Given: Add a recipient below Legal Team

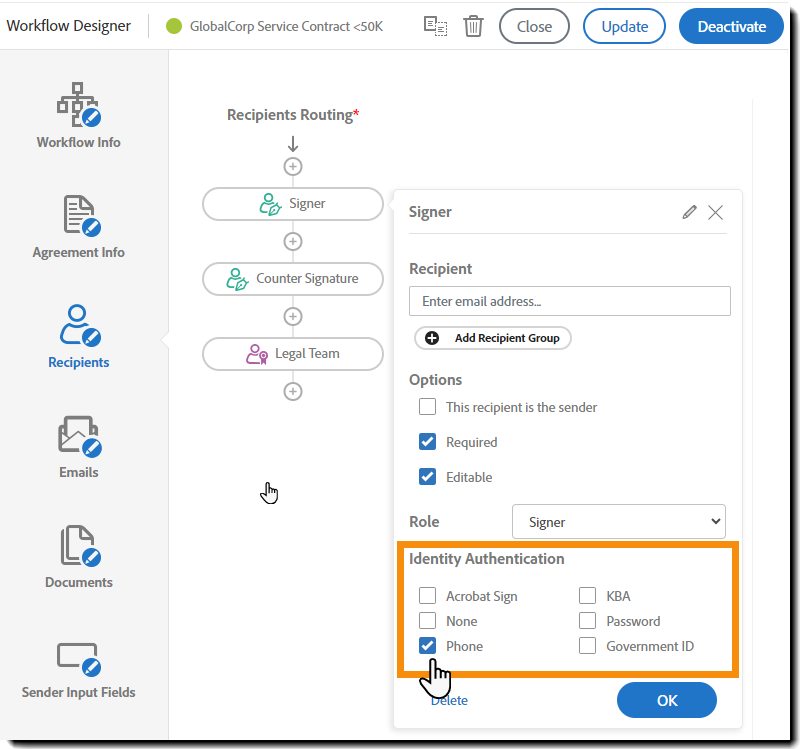Looking at the screenshot, I should (x=293, y=391).
